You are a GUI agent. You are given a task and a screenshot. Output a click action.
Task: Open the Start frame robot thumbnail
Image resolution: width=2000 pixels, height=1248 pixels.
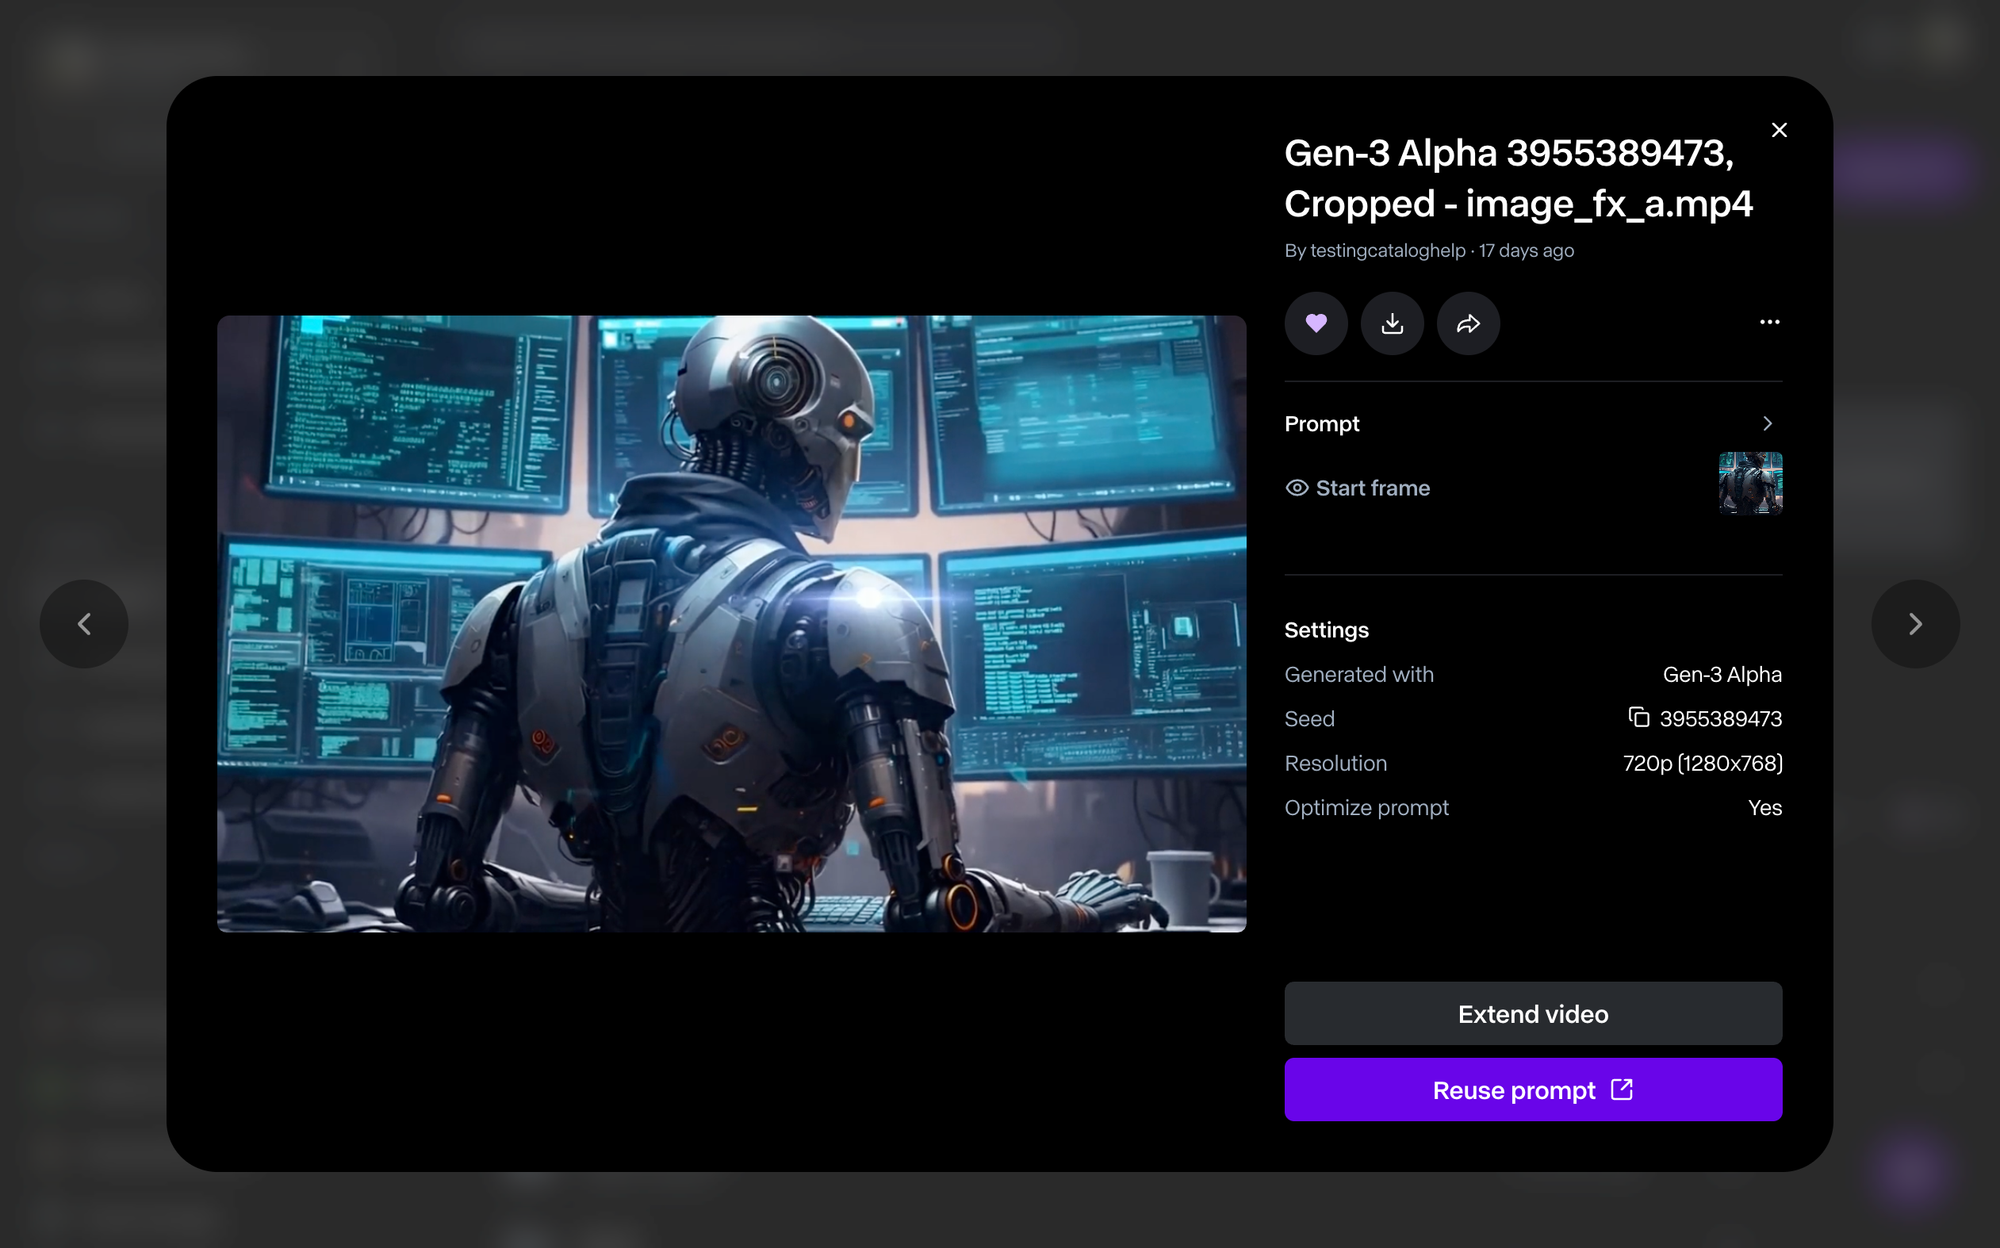pyautogui.click(x=1750, y=483)
